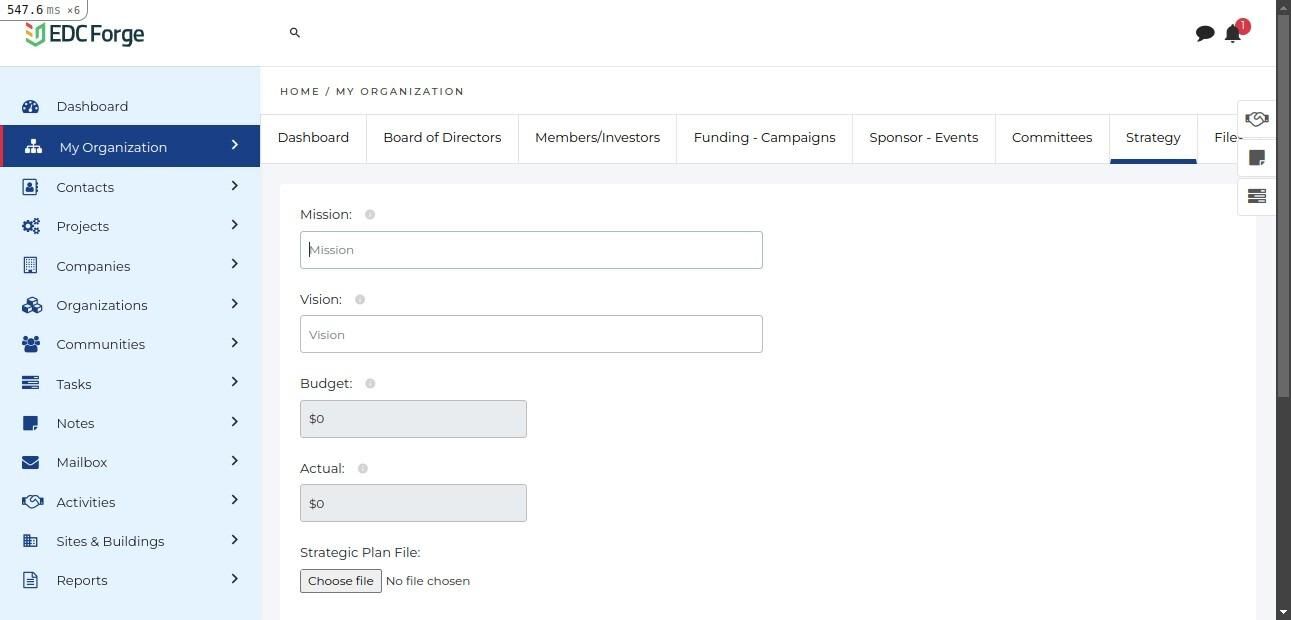Image resolution: width=1291 pixels, height=620 pixels.
Task: Expand the Projects sidebar menu arrow
Action: tap(235, 225)
